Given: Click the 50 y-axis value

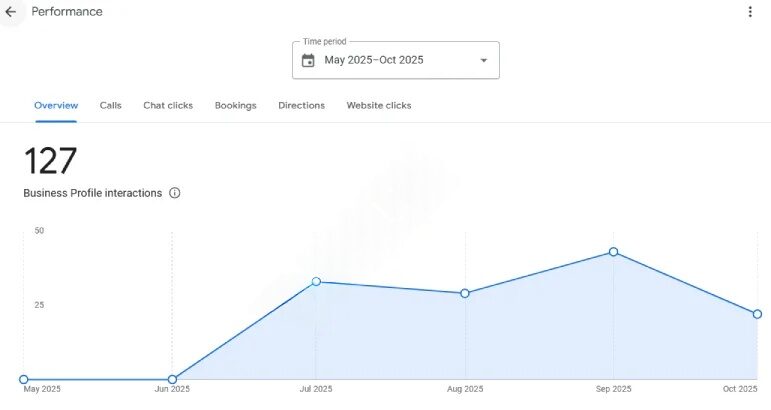Looking at the screenshot, I should [x=39, y=231].
